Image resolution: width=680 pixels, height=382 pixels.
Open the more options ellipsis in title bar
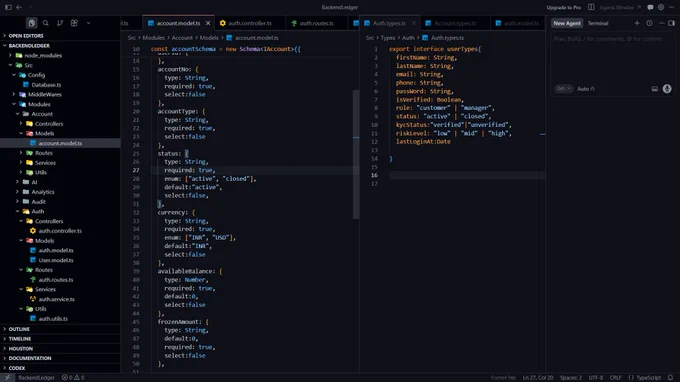[x=672, y=7]
